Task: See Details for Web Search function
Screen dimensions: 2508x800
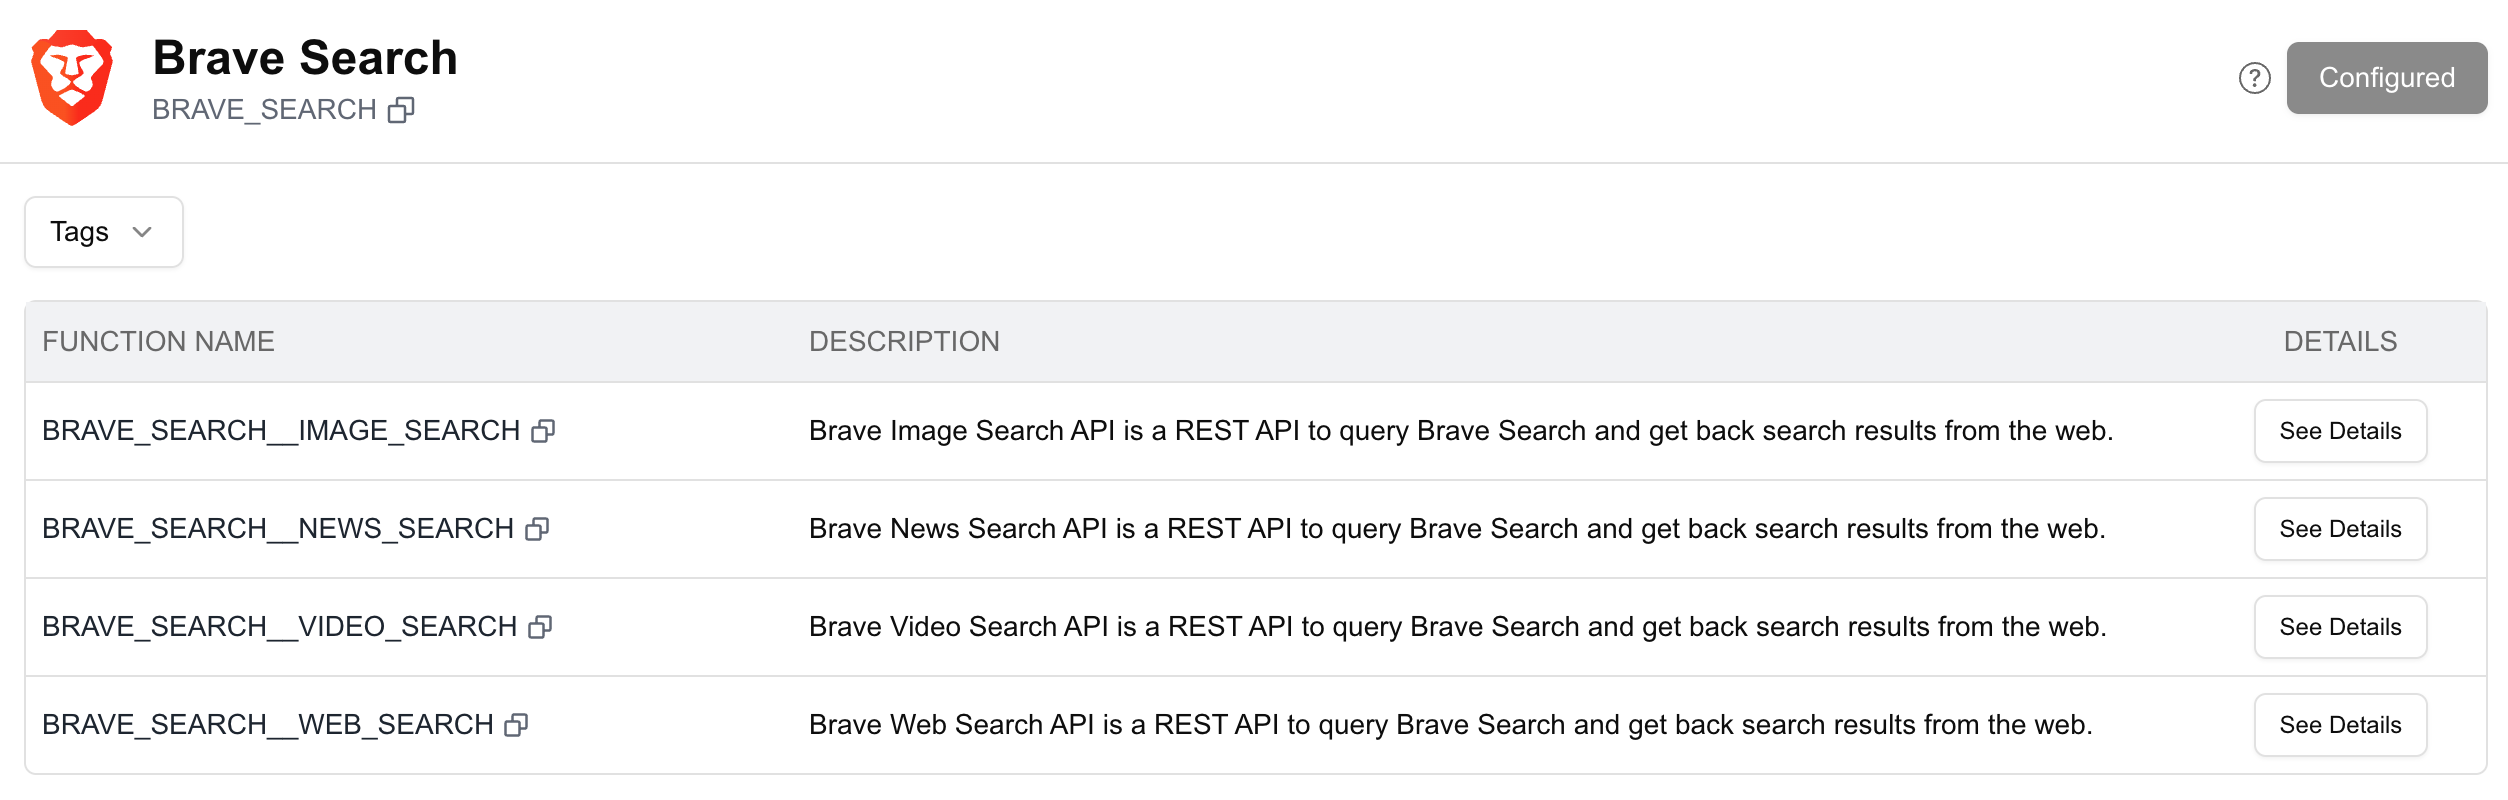Action: pos(2340,725)
